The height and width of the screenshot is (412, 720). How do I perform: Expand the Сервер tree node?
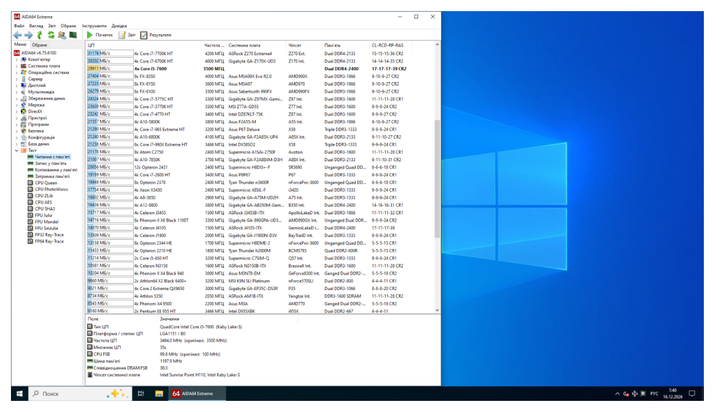coord(17,79)
